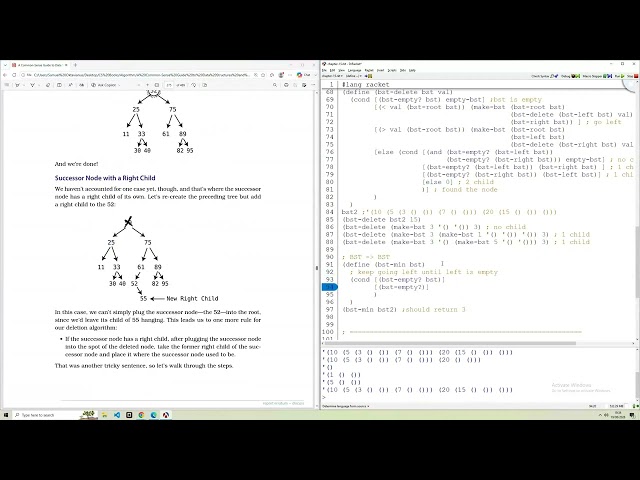
Task: Click the Debug button in DrRacket
Action: click(570, 76)
